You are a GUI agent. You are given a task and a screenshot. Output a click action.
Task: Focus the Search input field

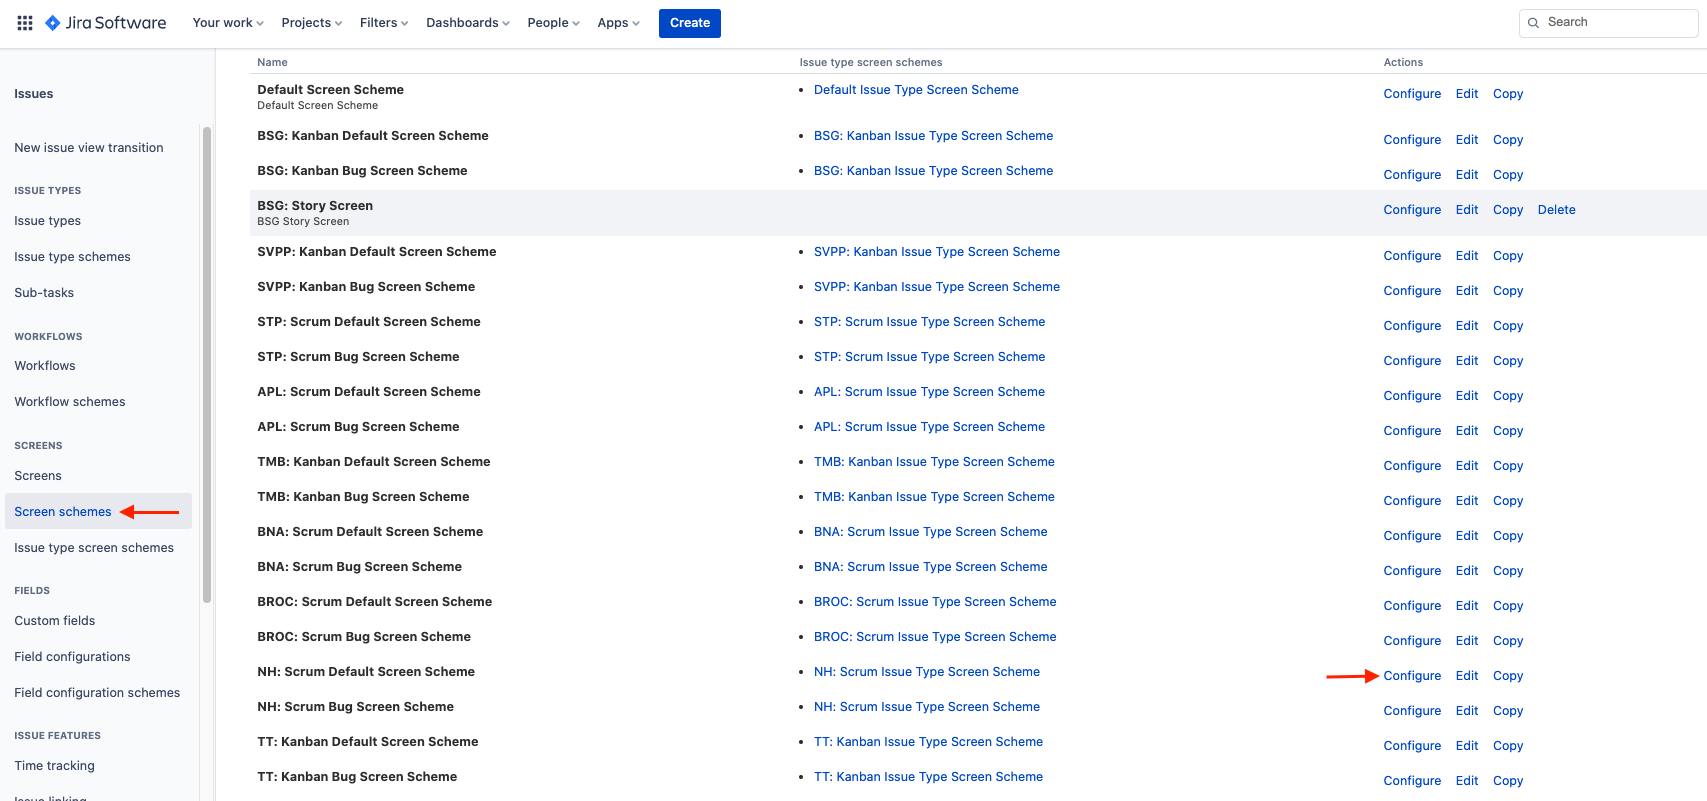[1608, 23]
